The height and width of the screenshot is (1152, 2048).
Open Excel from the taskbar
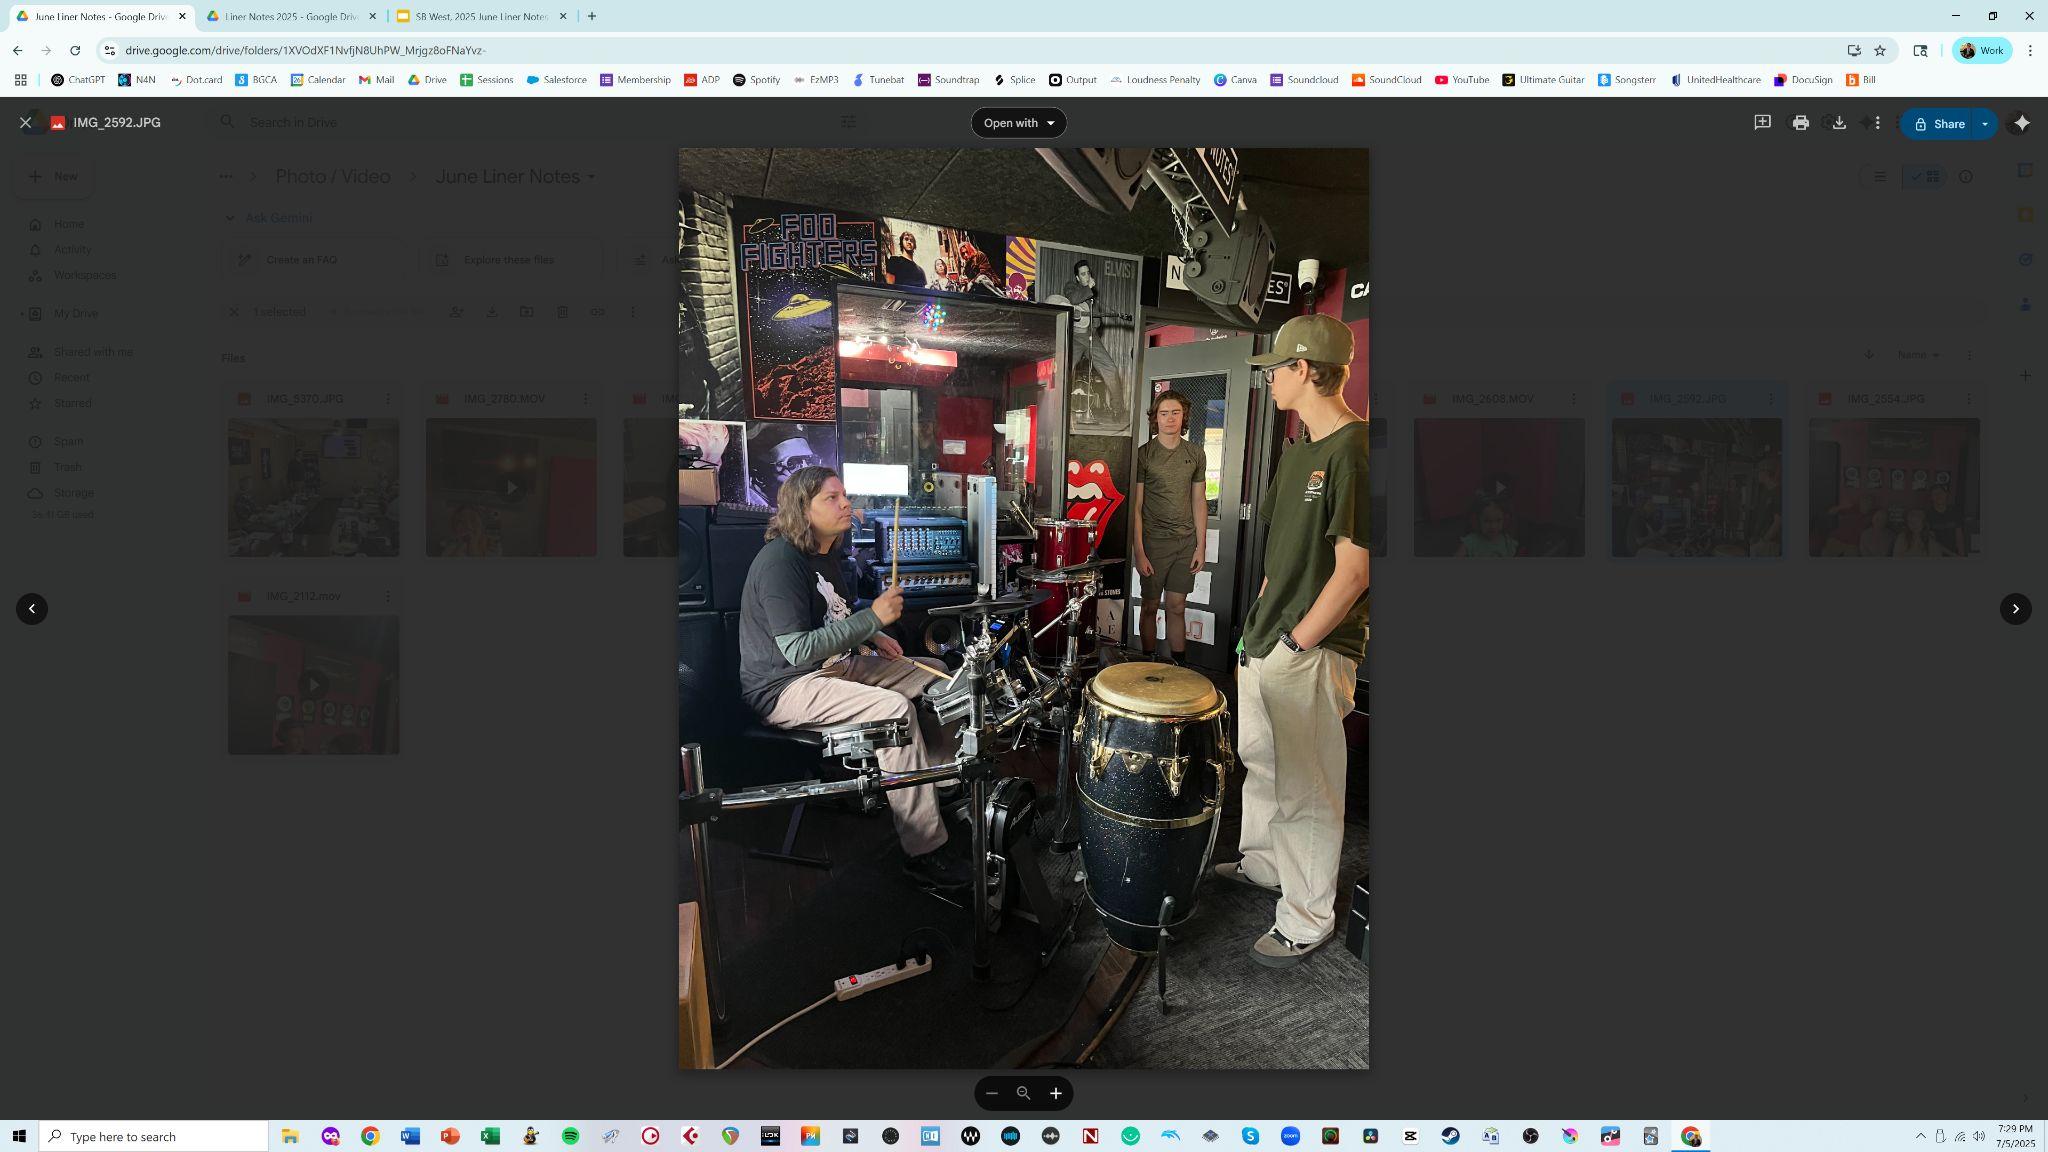490,1136
